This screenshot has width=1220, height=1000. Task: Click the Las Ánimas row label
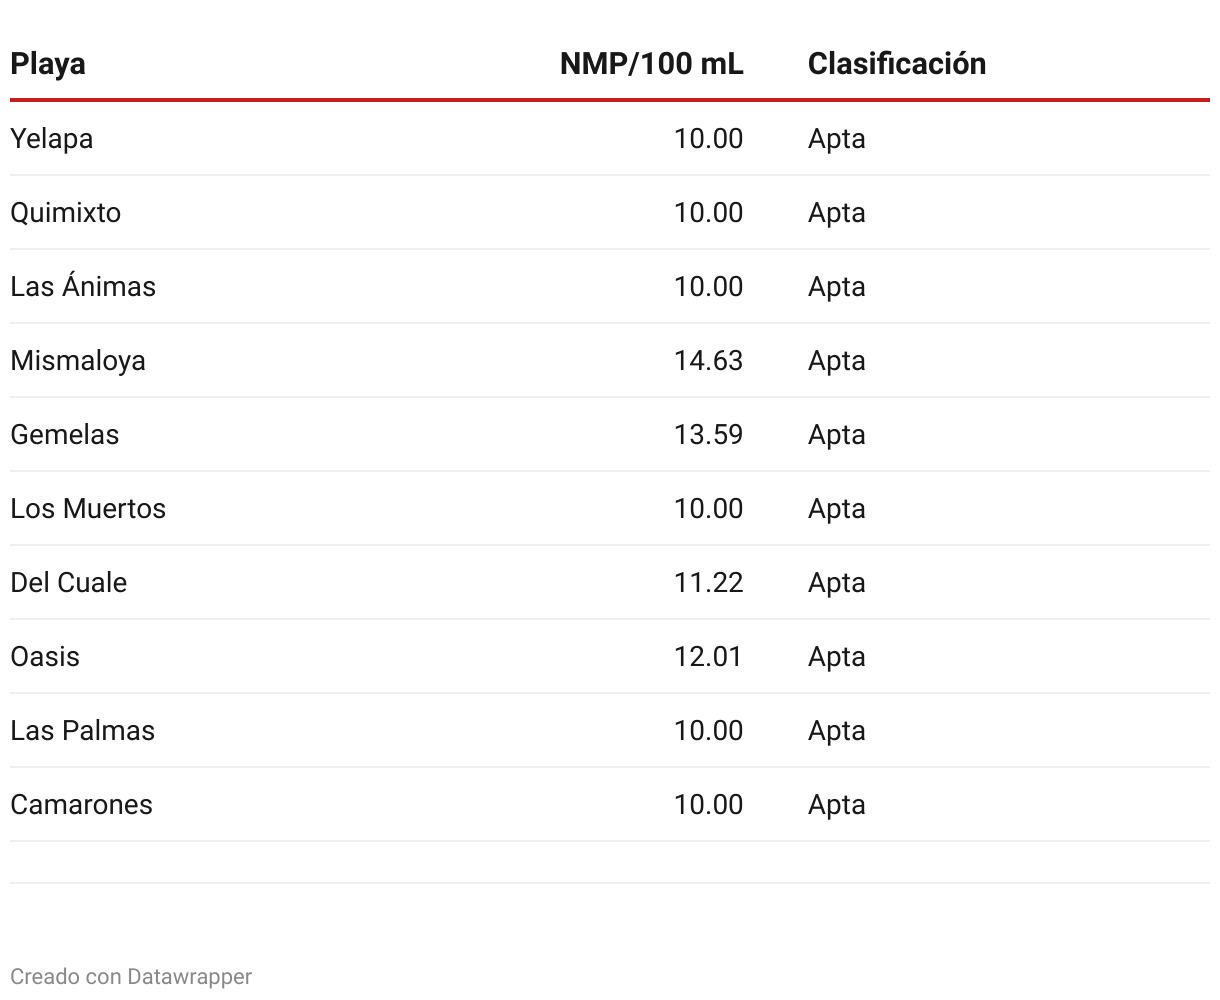coord(83,287)
